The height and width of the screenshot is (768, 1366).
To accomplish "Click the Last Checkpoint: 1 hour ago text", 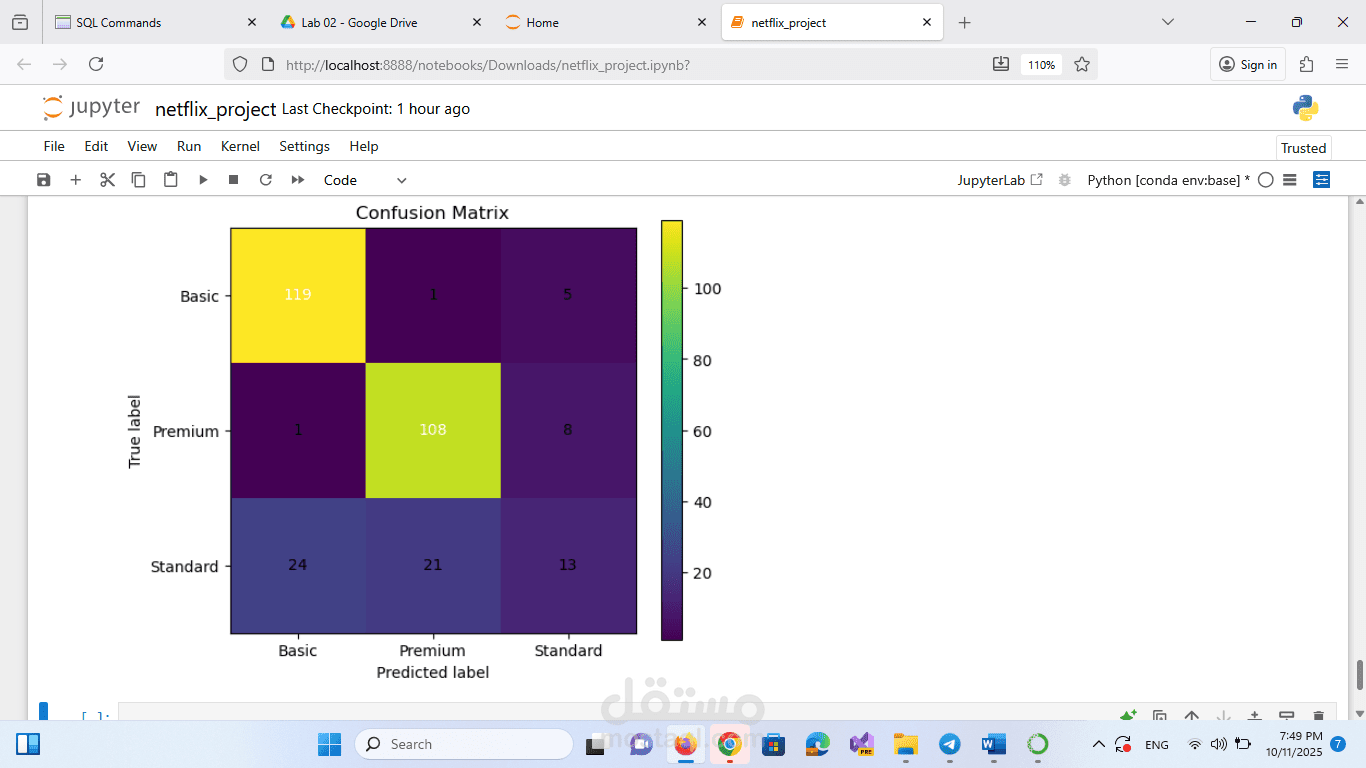I will point(376,109).
